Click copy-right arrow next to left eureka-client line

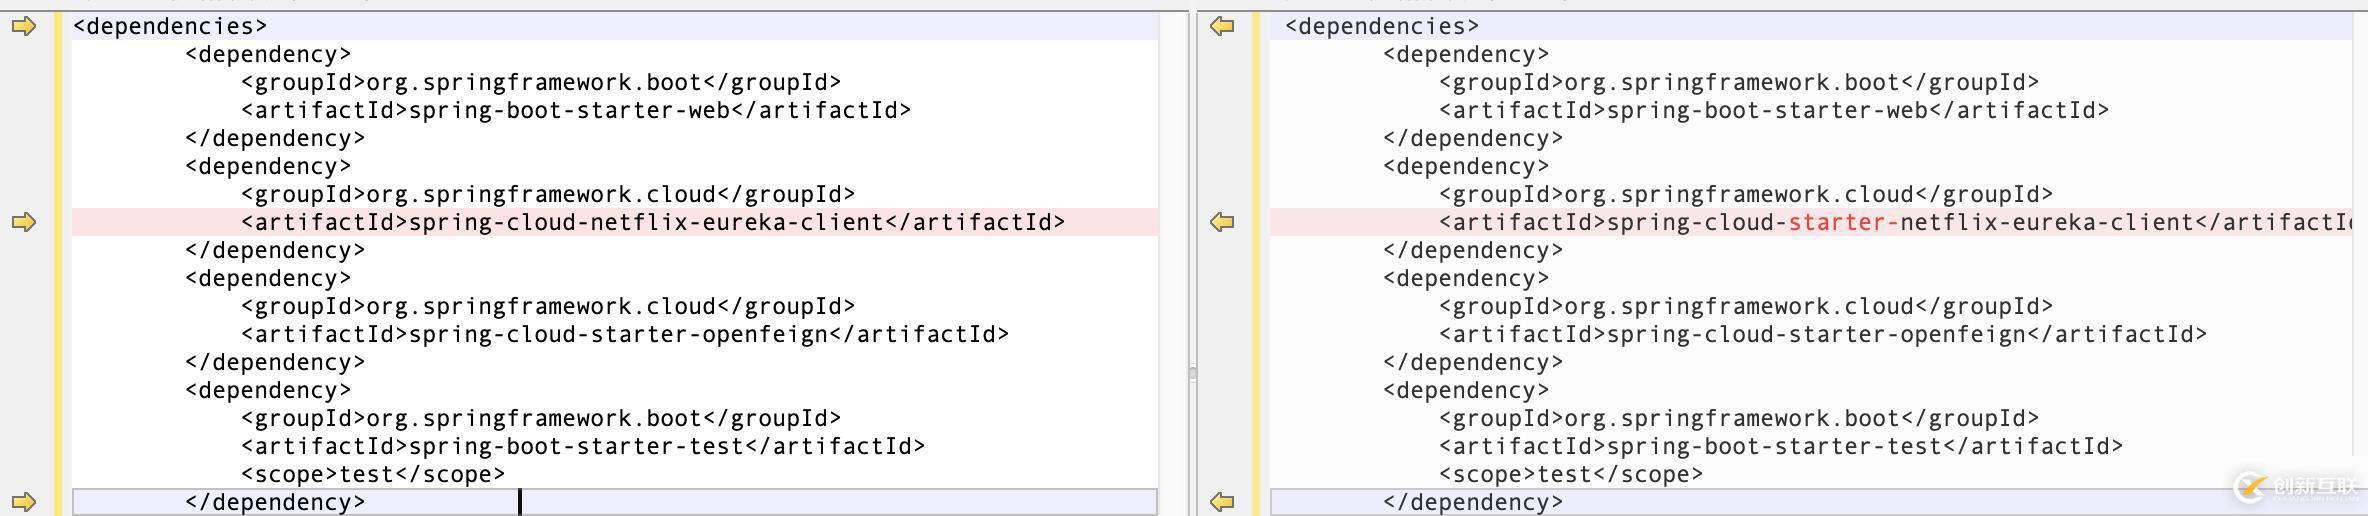click(24, 222)
